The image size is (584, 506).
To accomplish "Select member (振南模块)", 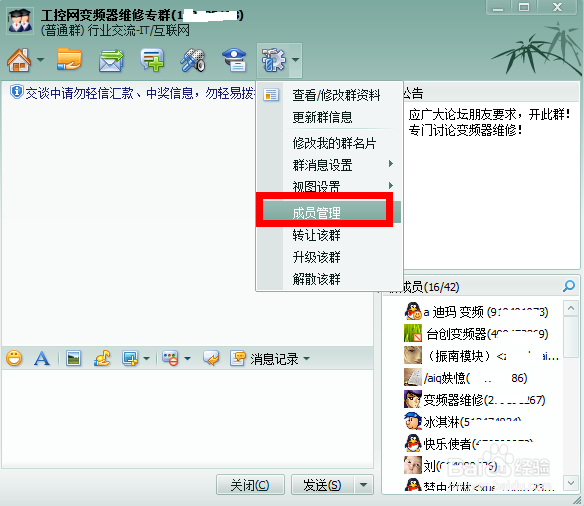I will [x=481, y=356].
